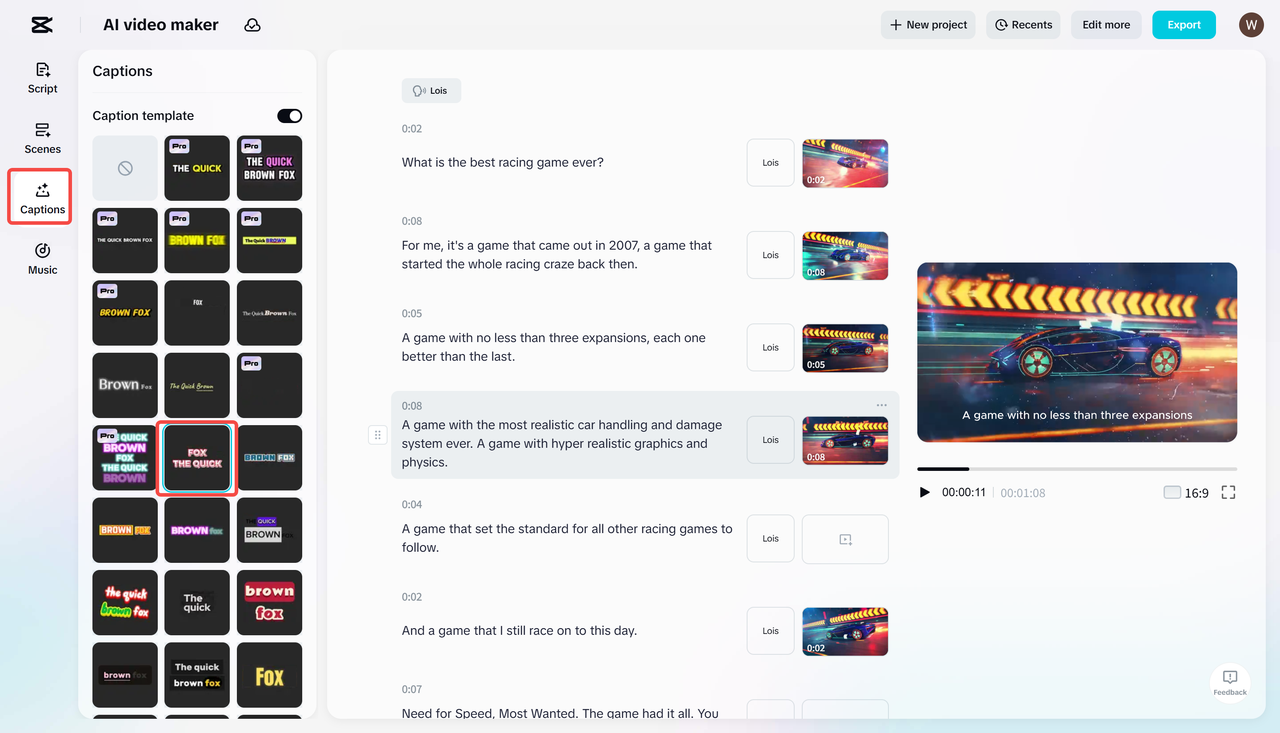Open scene clip for 'realistic car handling' line
The height and width of the screenshot is (733, 1280).
pos(845,440)
